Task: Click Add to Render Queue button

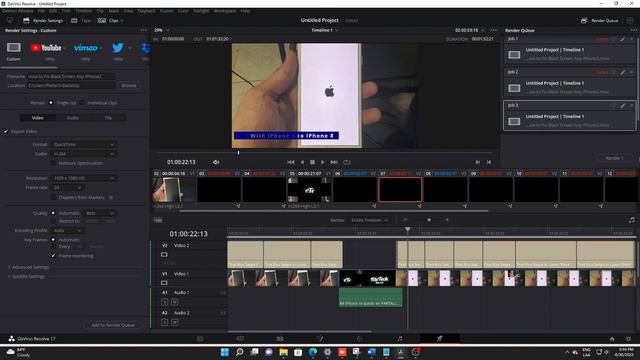Action: point(113,325)
